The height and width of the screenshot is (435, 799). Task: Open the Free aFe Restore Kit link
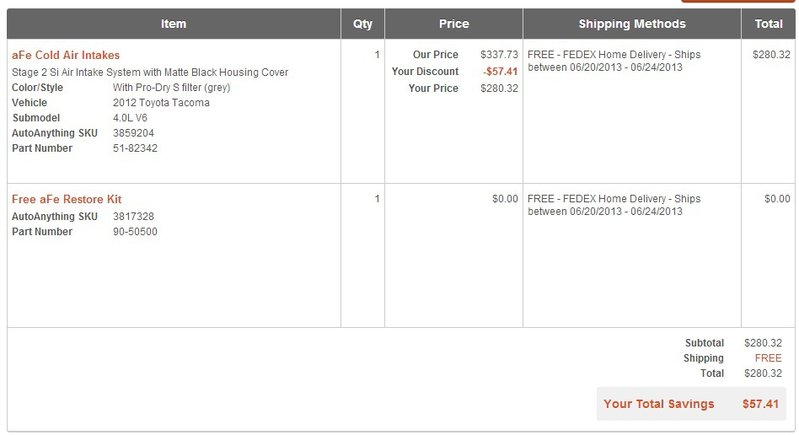67,199
